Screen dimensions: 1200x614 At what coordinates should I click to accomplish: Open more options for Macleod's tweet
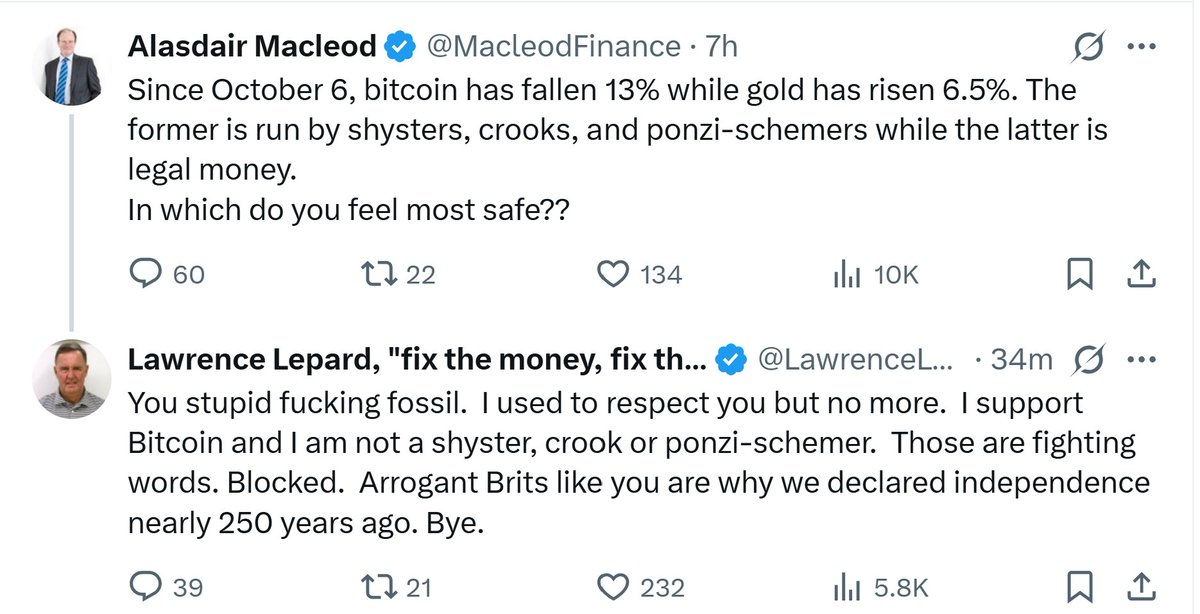1142,47
